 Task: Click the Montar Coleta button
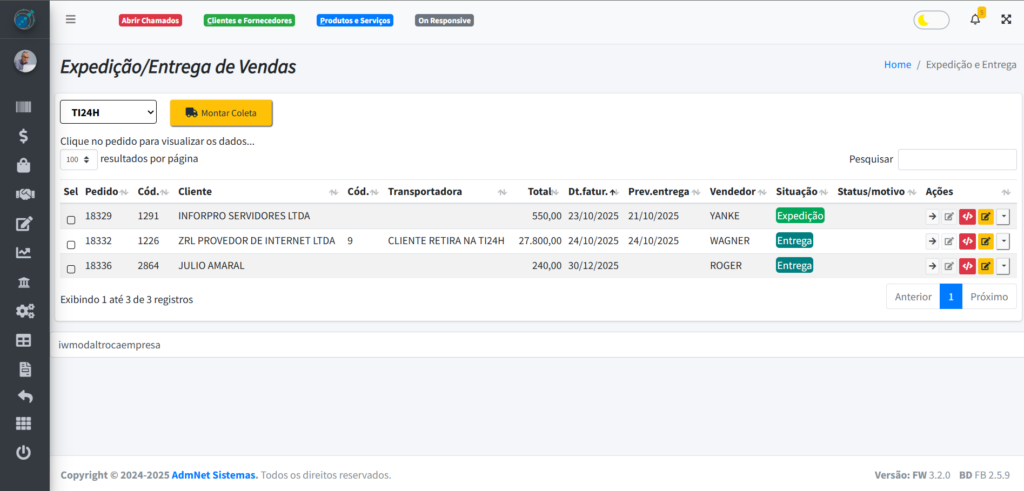(x=221, y=113)
